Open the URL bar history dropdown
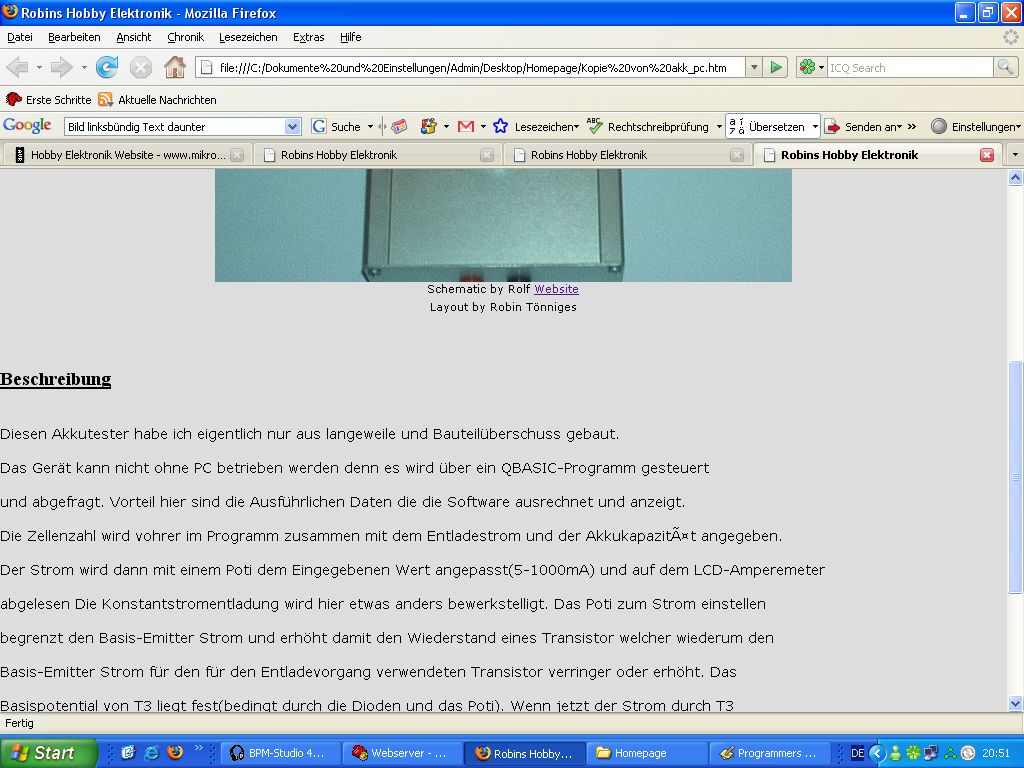Screen dimensions: 1024x768 click(754, 67)
